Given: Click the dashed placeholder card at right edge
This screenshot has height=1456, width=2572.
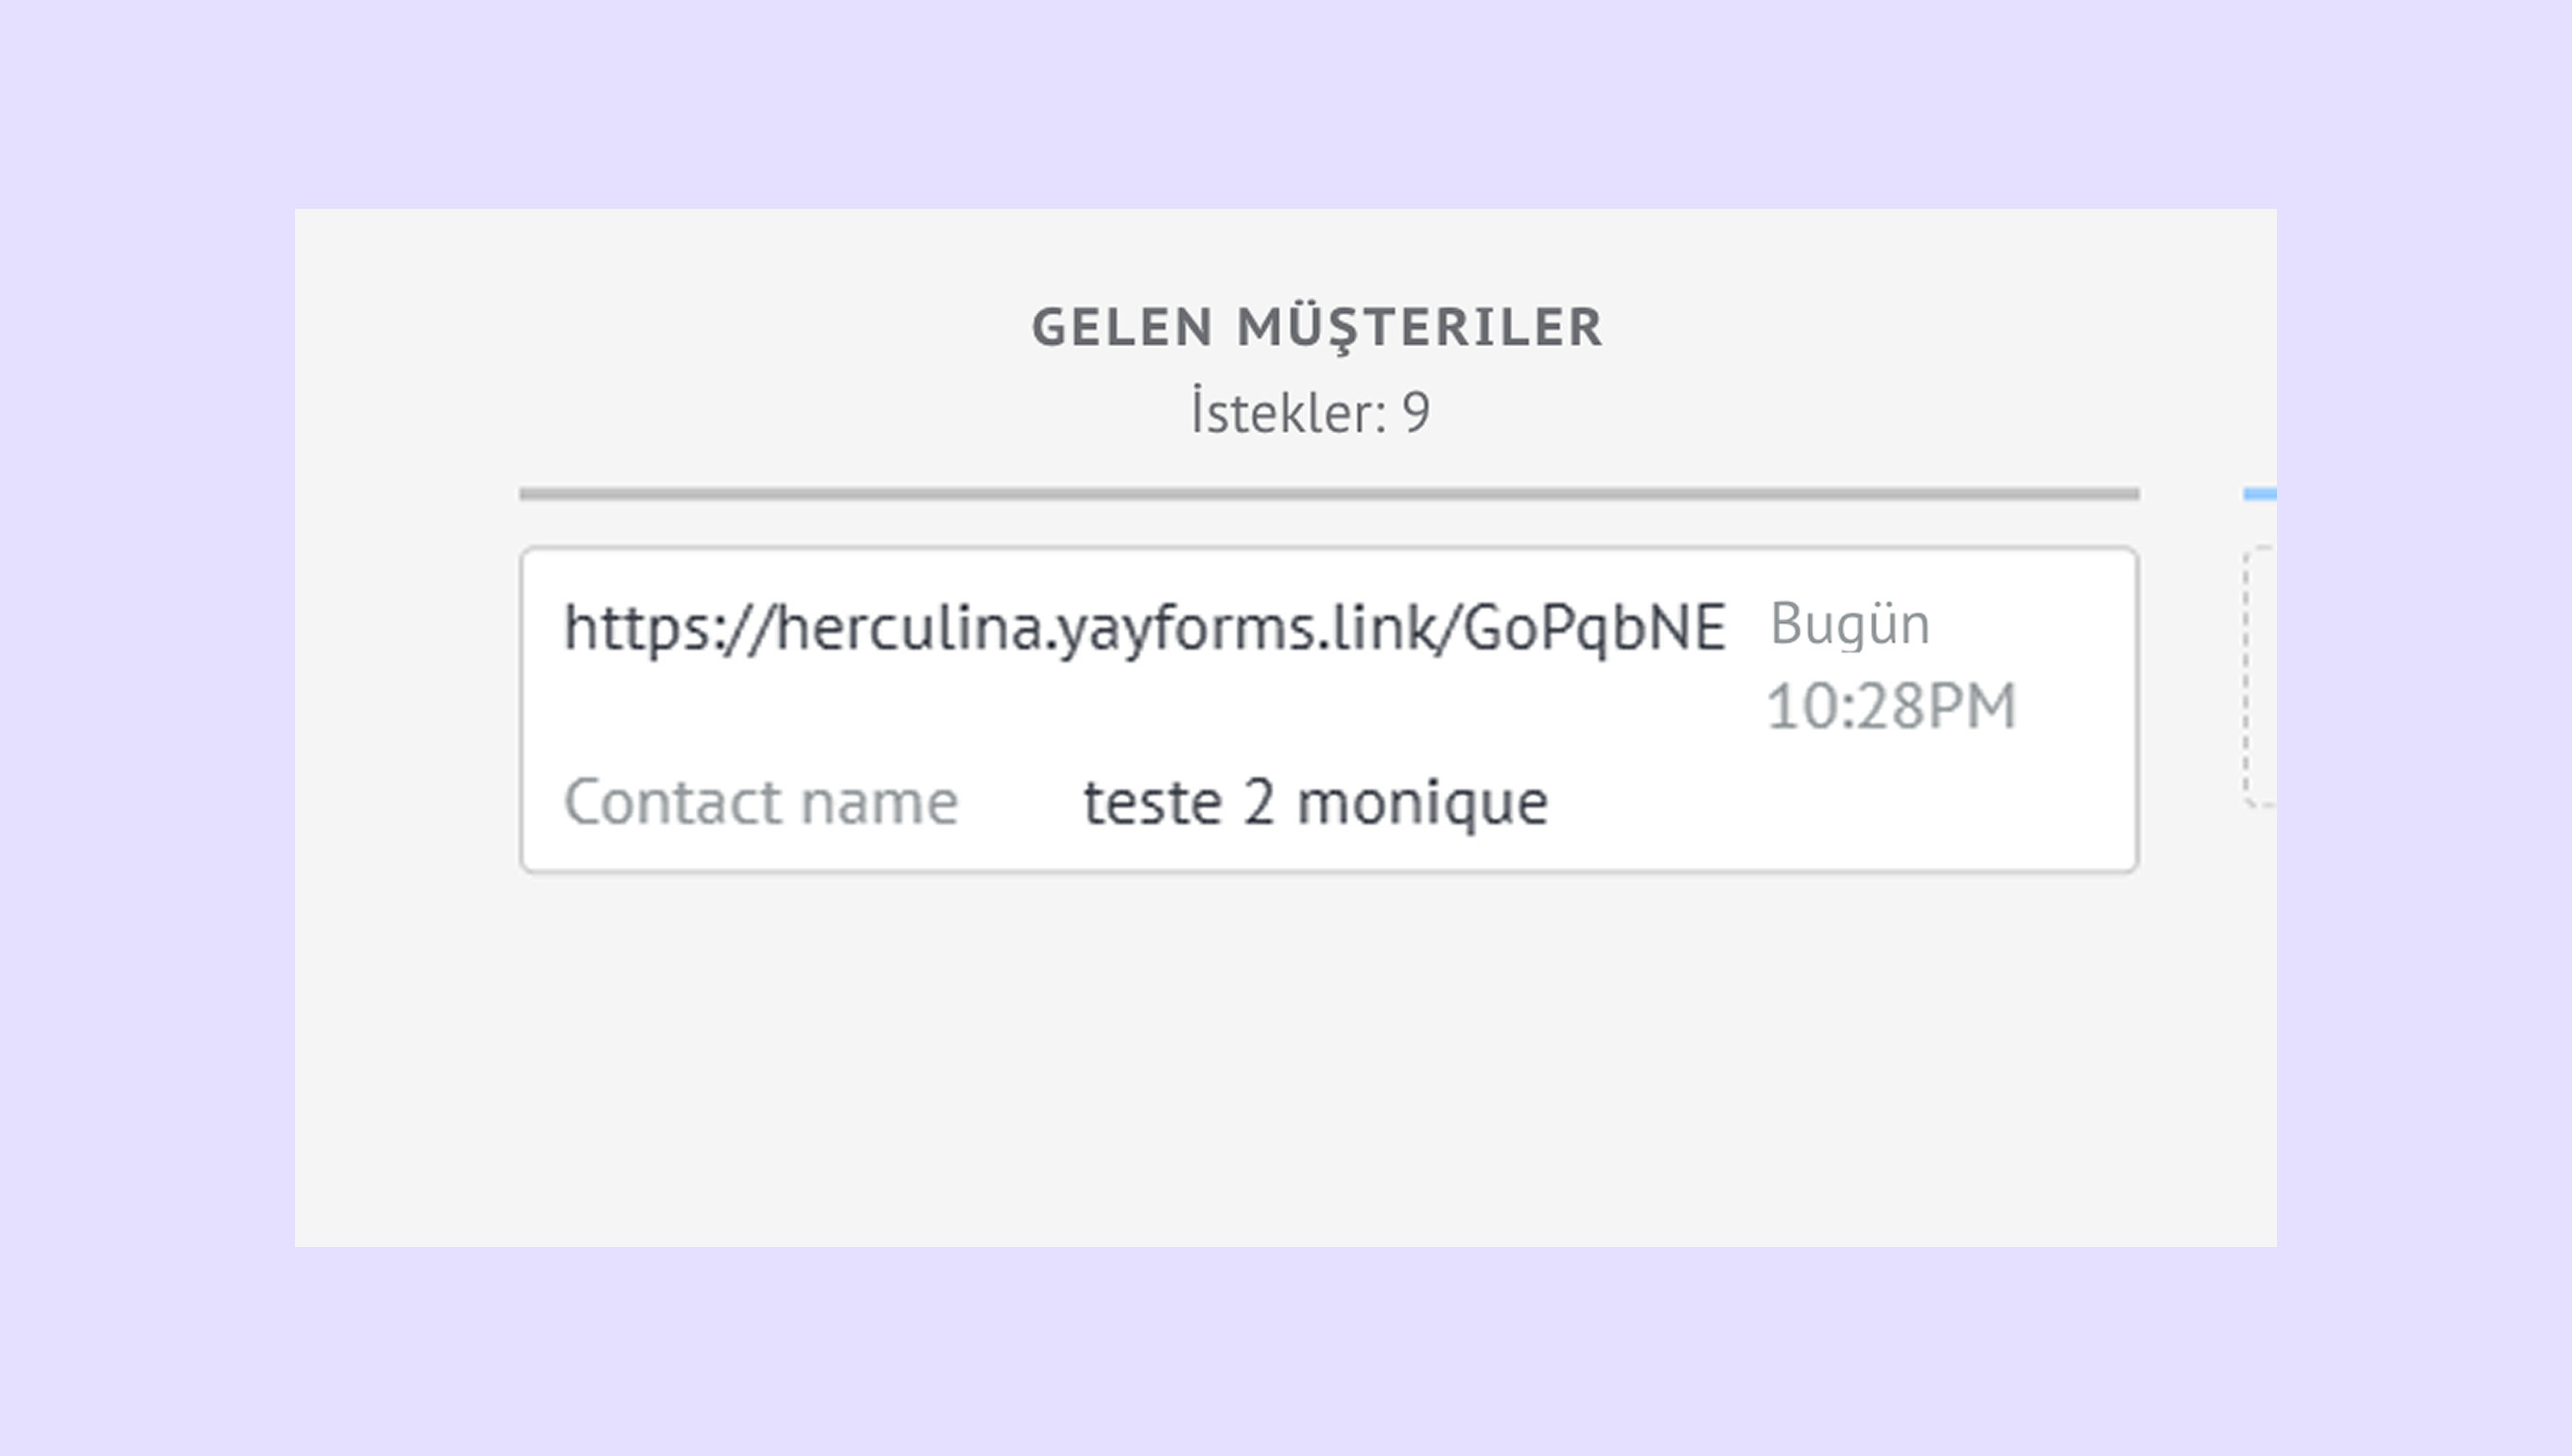Looking at the screenshot, I should click(x=2260, y=676).
